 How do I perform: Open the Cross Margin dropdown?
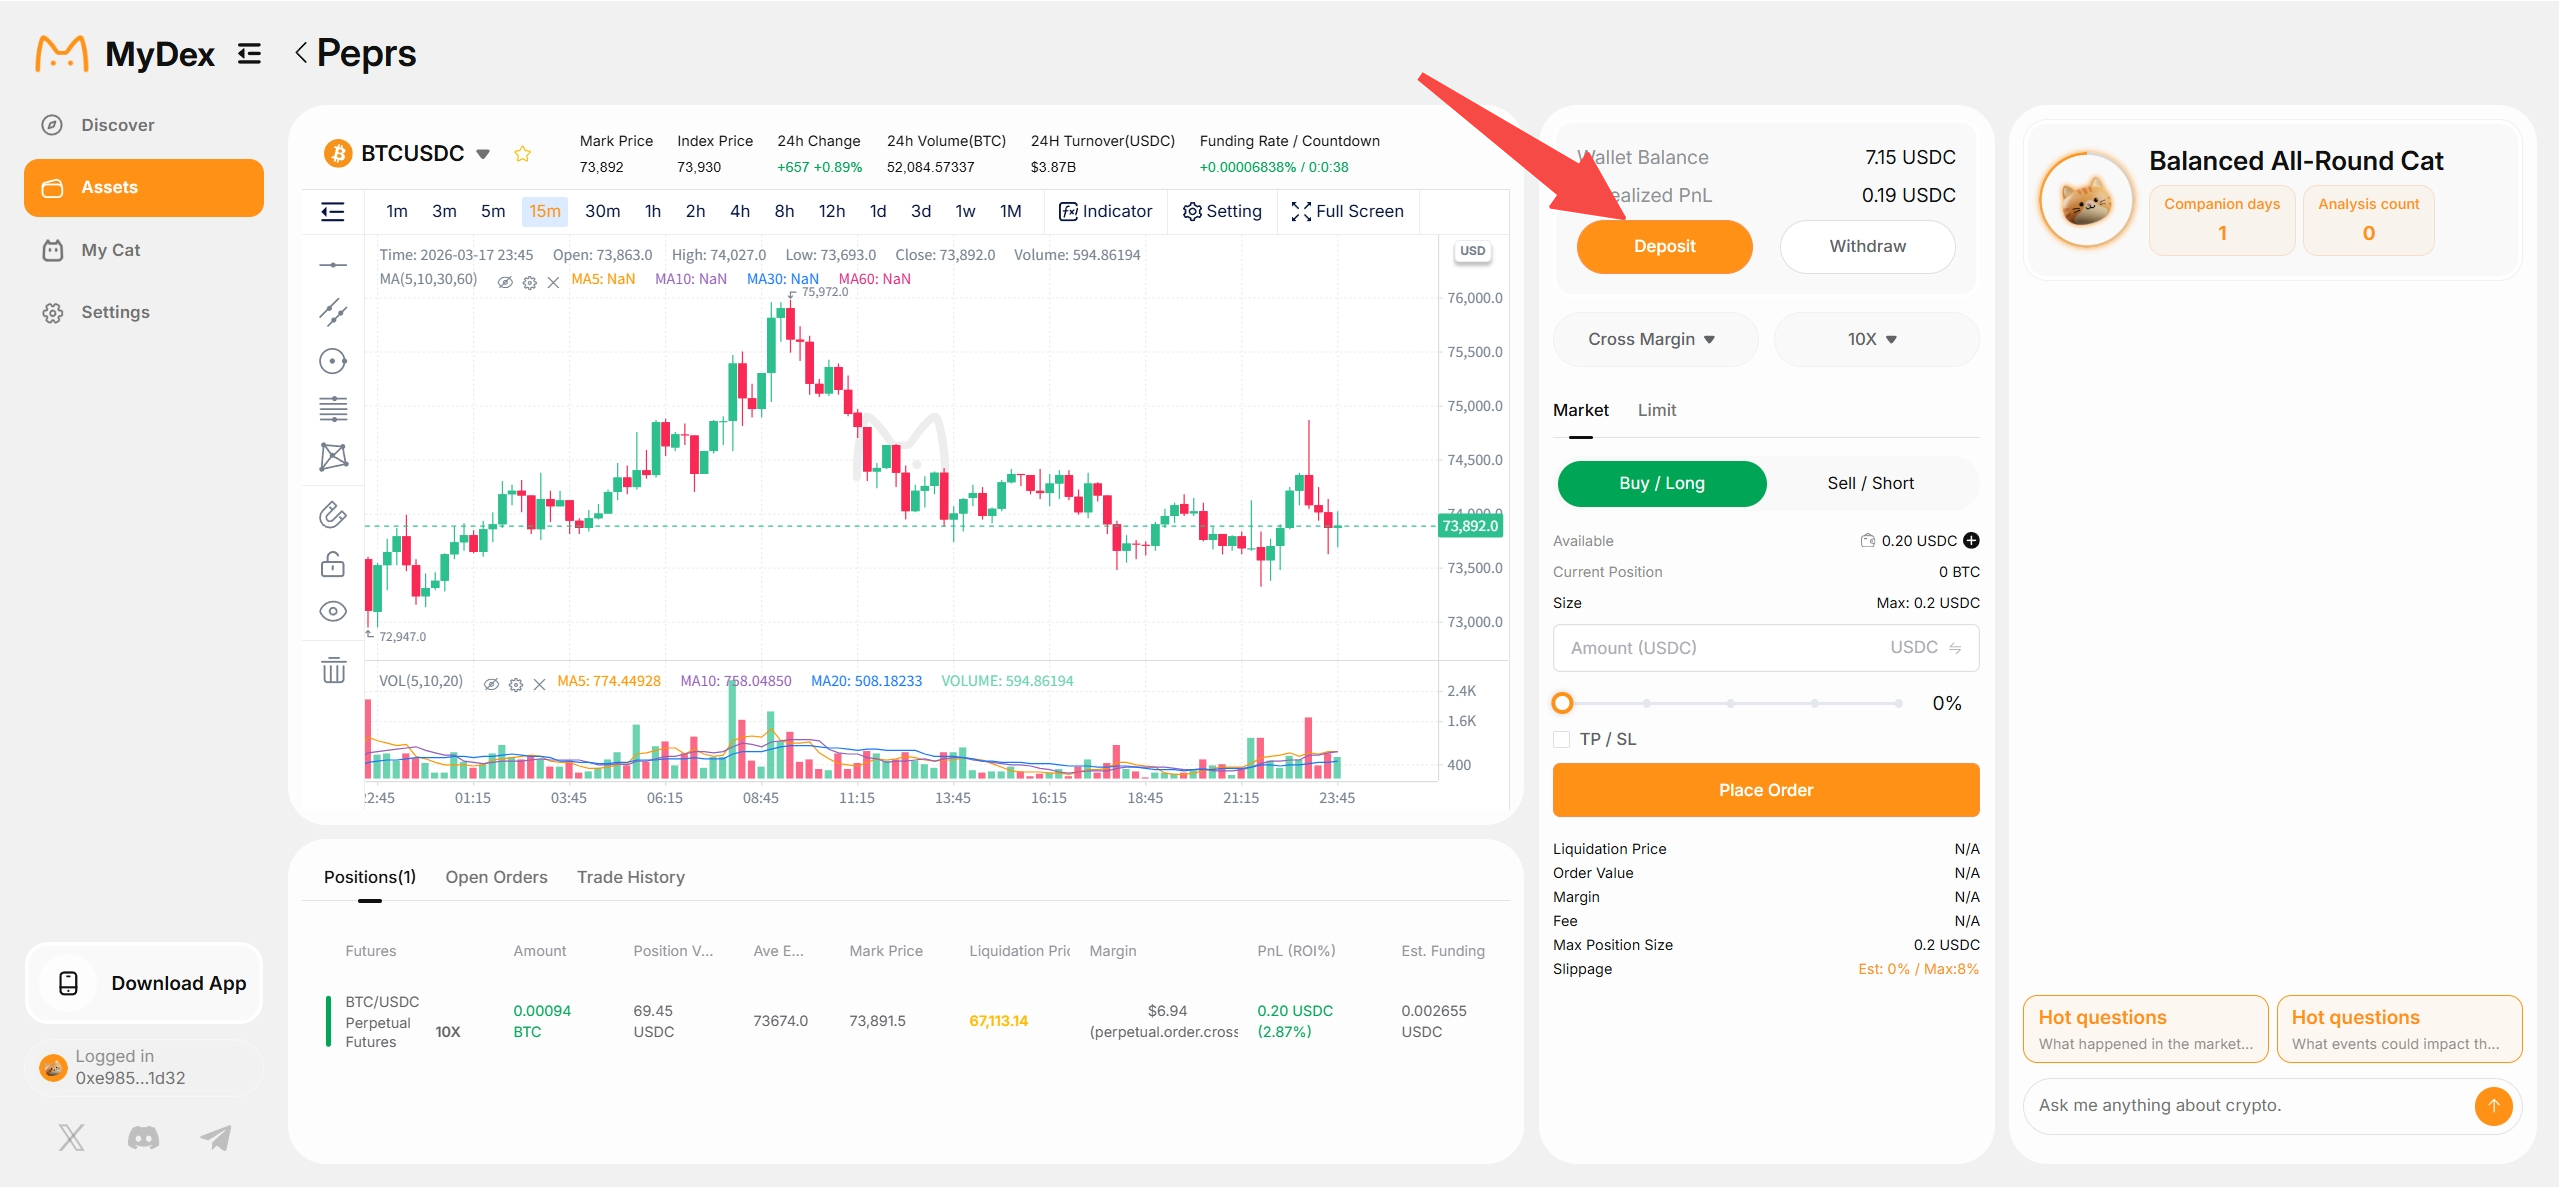tap(1655, 339)
